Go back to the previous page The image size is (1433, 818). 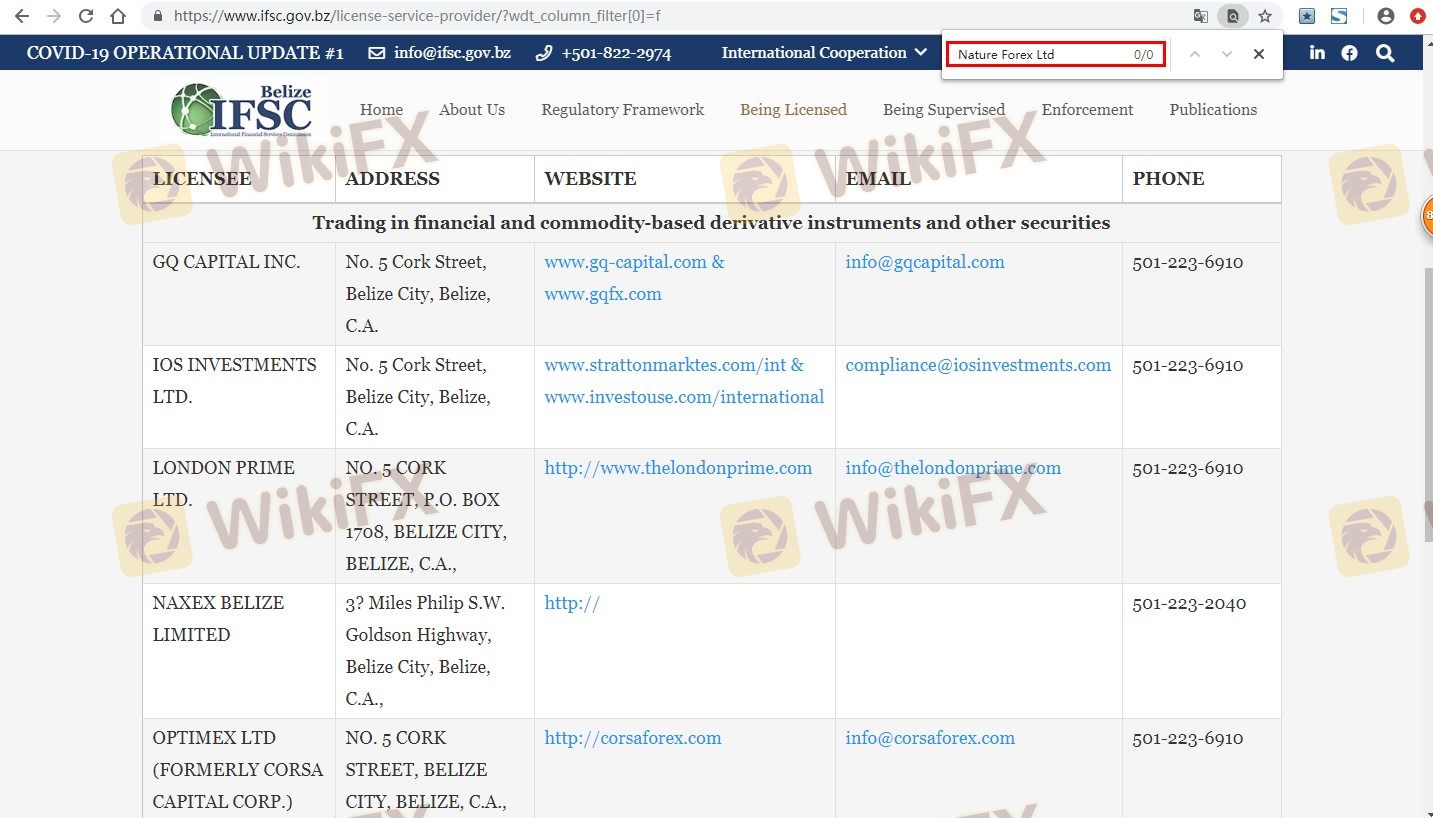pyautogui.click(x=22, y=16)
